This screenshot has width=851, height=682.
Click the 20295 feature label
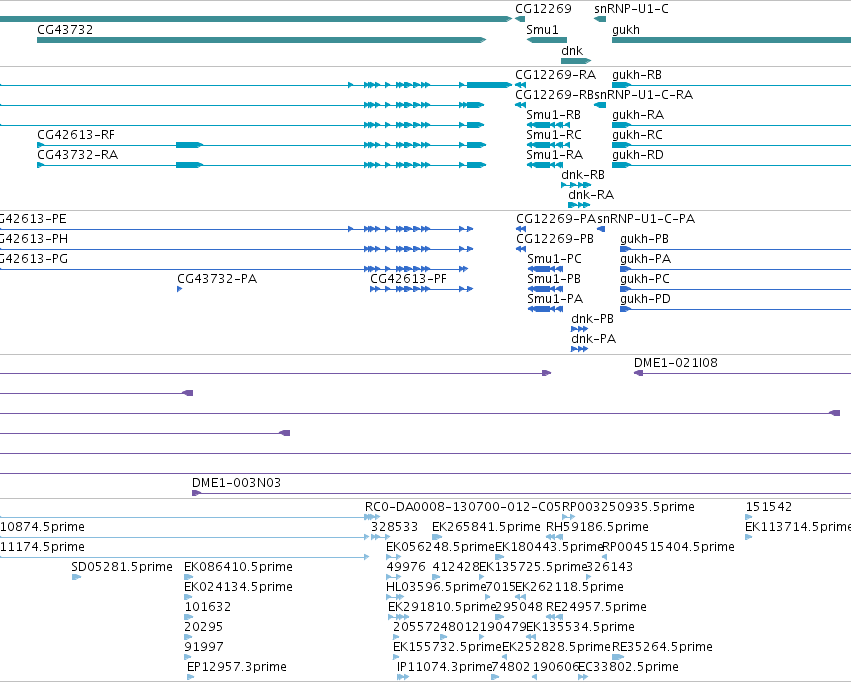(x=204, y=627)
